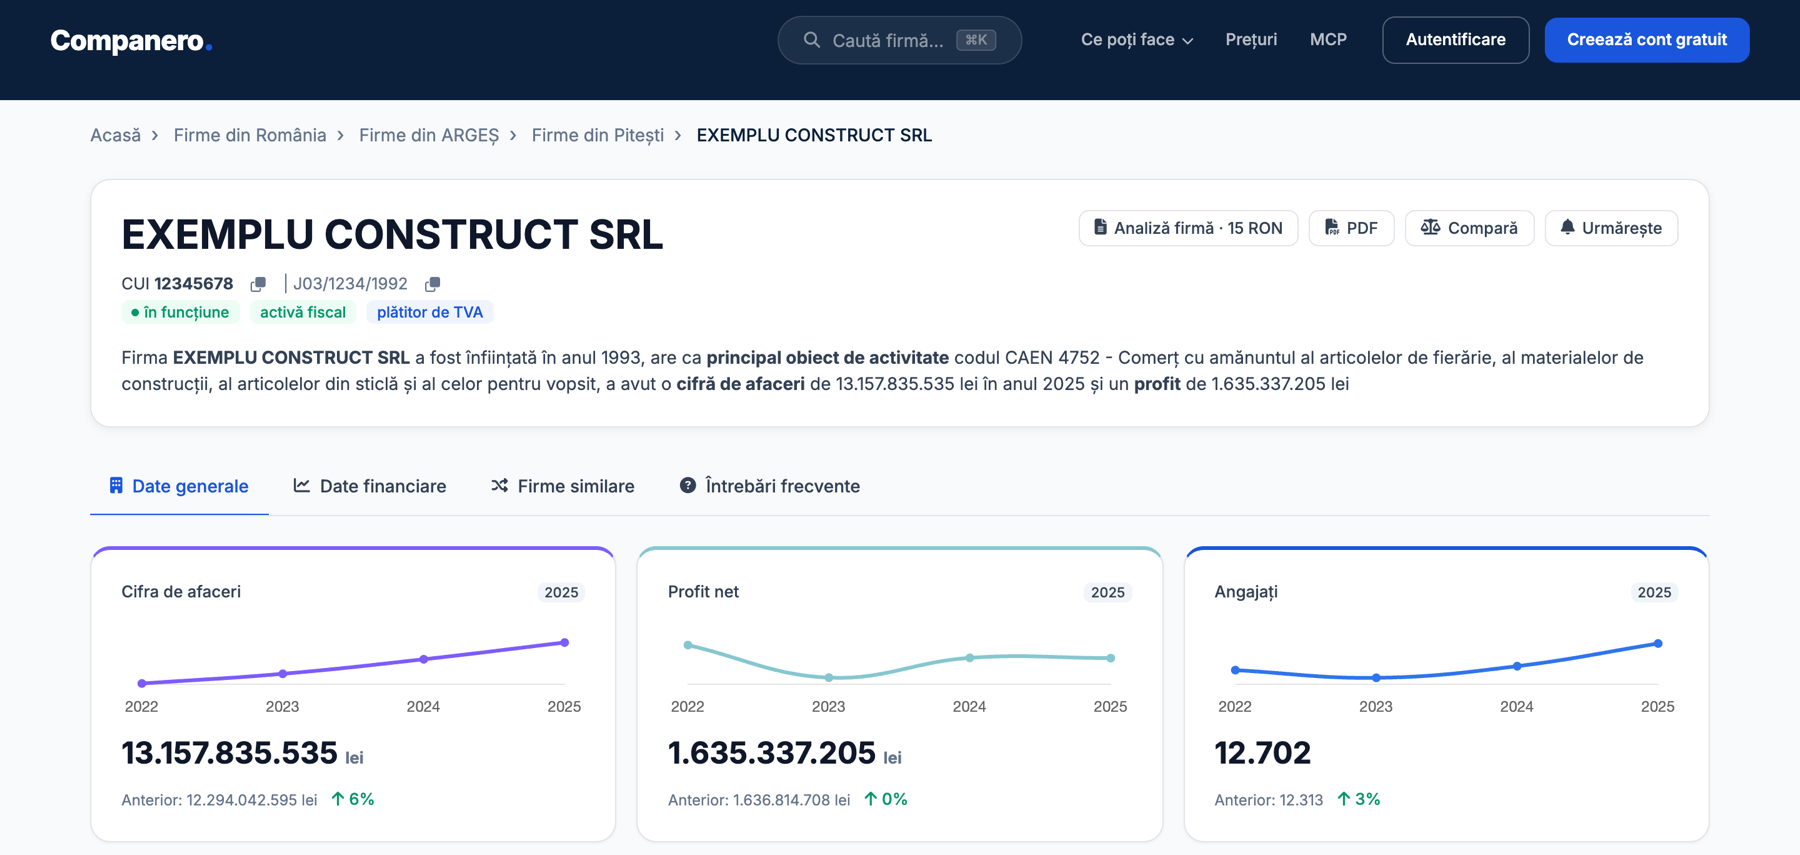Open the Întrebări frecvente tab

point(770,486)
